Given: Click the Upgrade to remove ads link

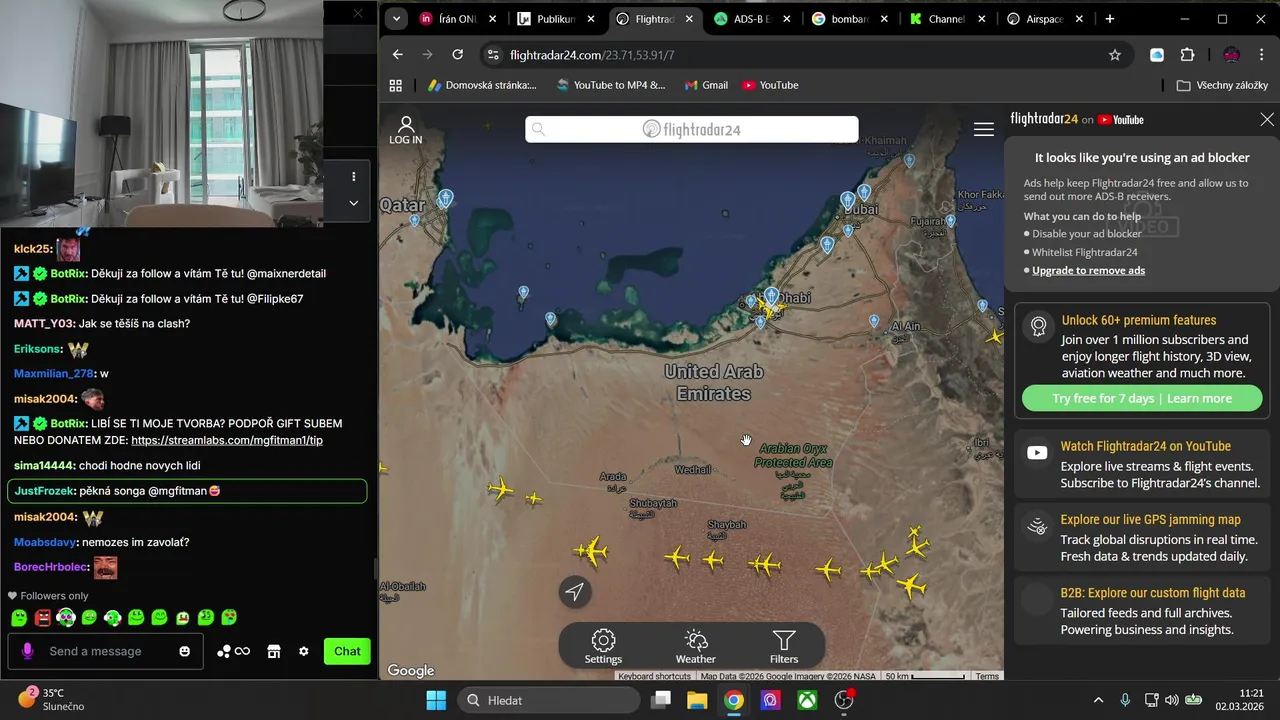Looking at the screenshot, I should (x=1088, y=270).
